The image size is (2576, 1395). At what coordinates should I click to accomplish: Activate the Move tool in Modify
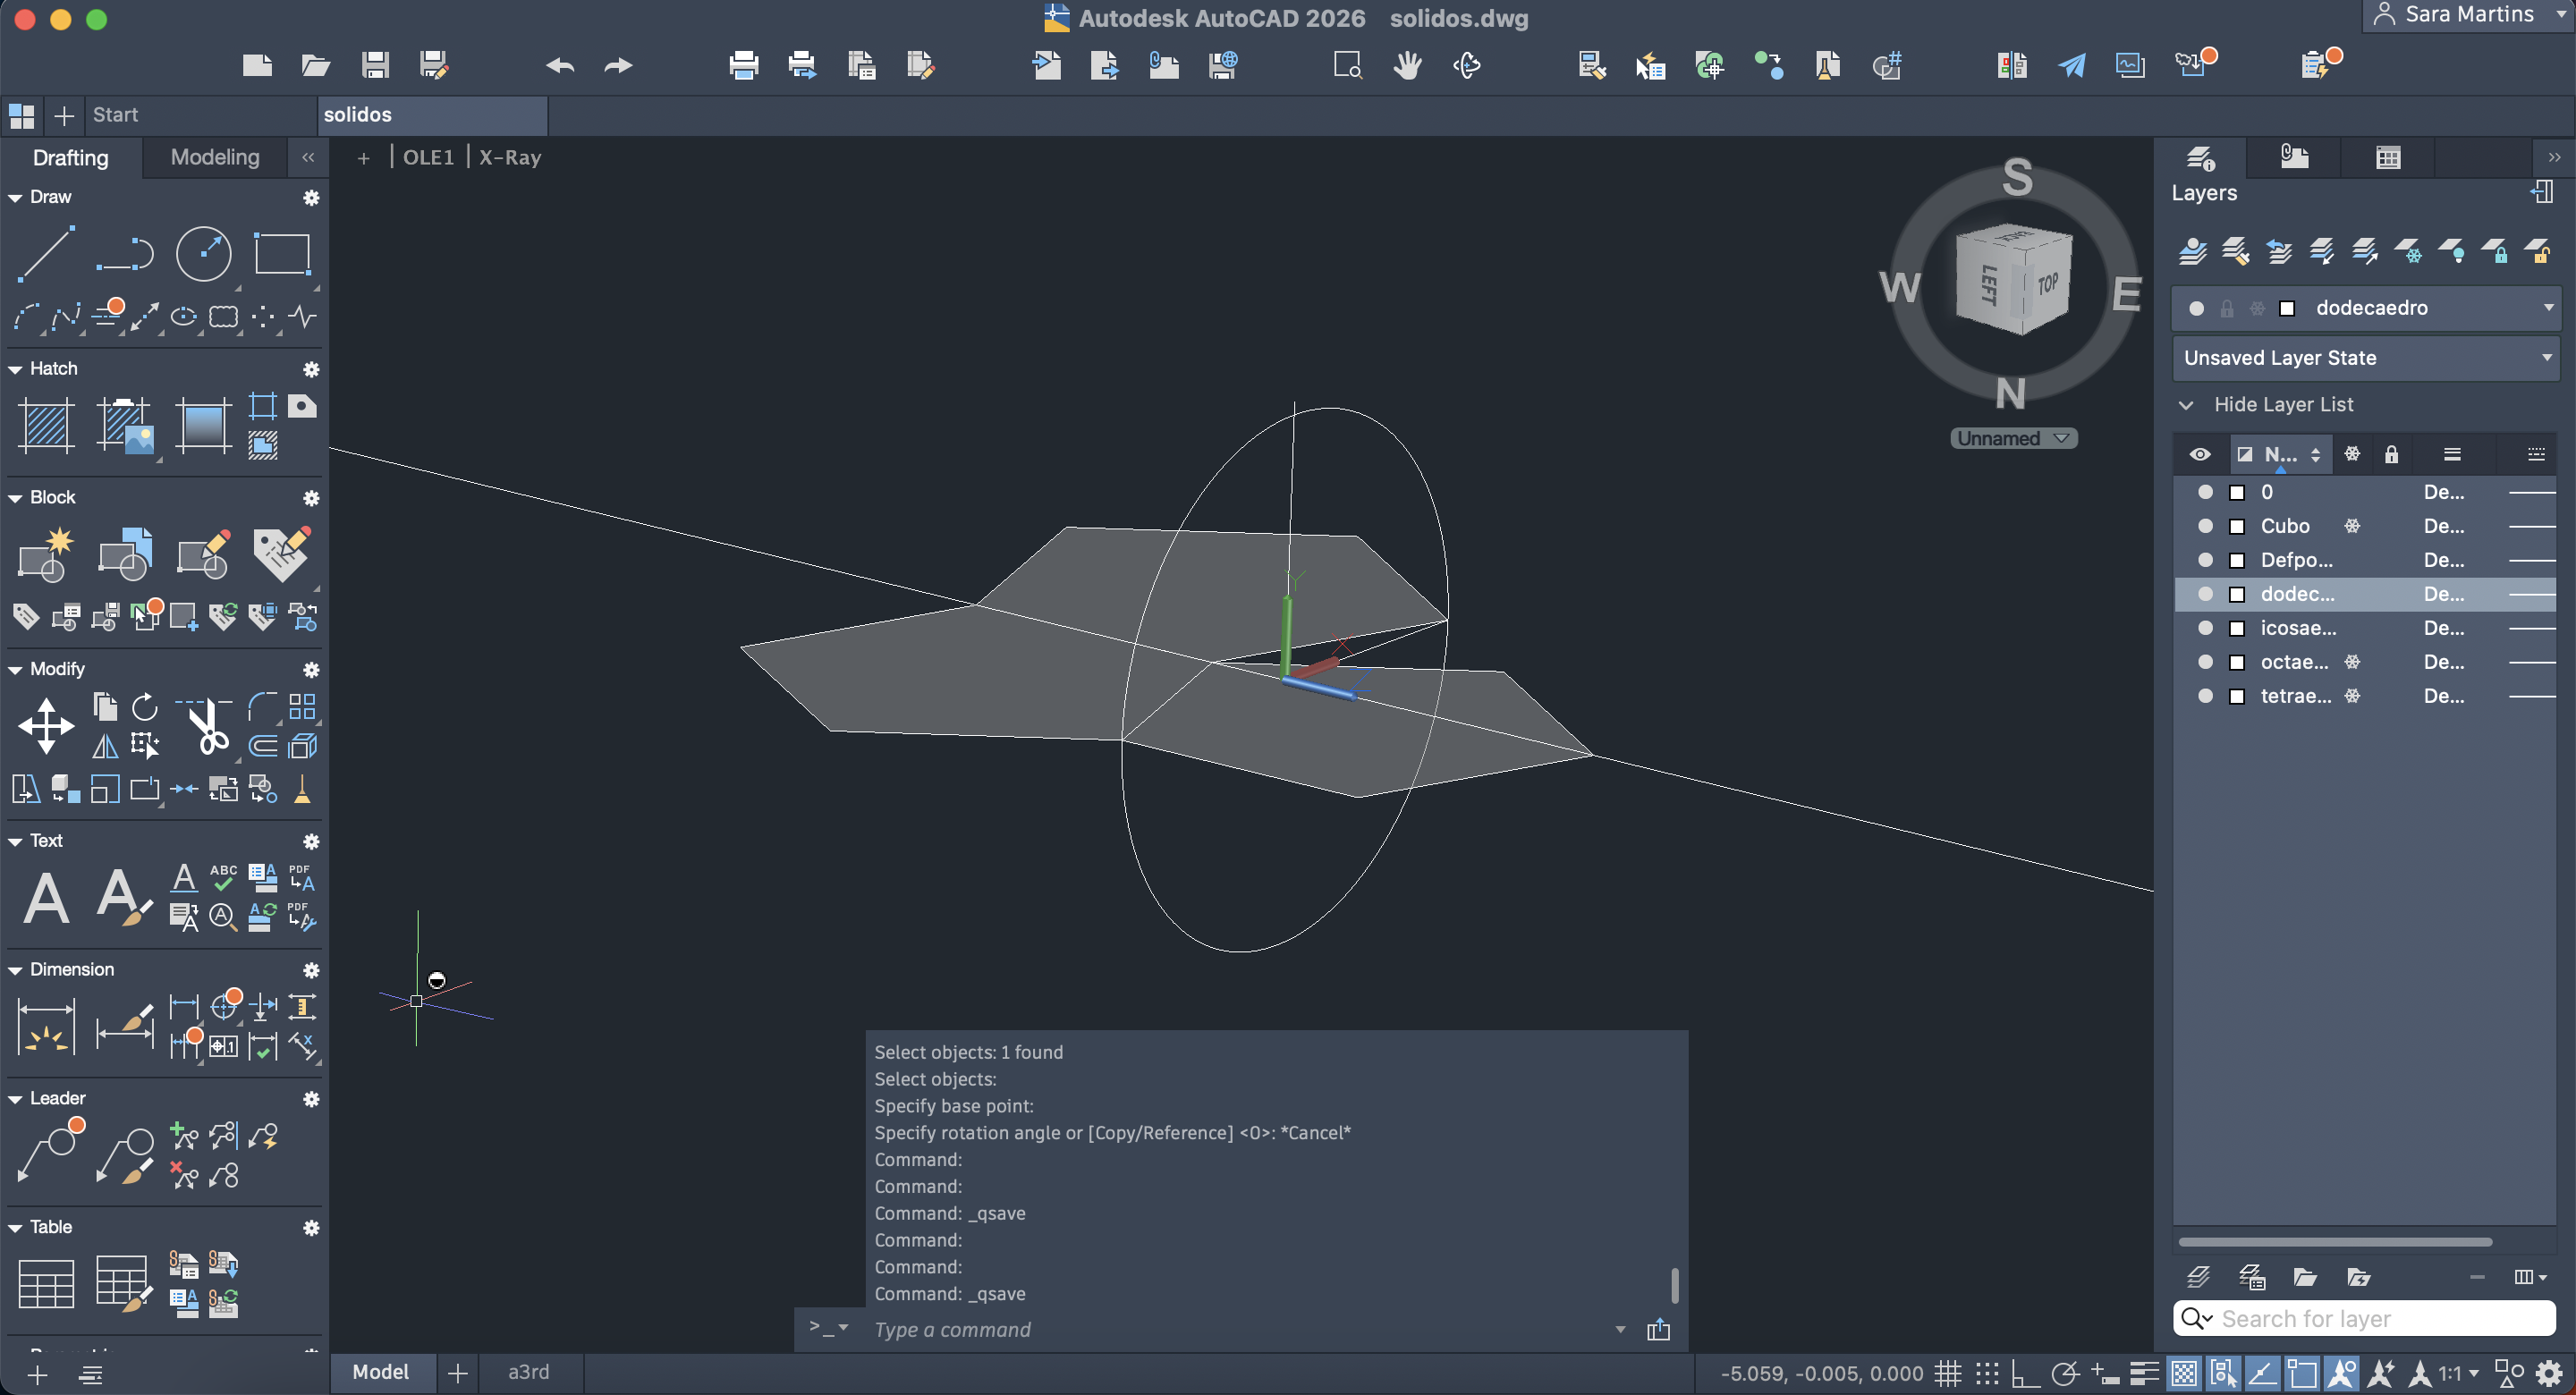pyautogui.click(x=46, y=725)
